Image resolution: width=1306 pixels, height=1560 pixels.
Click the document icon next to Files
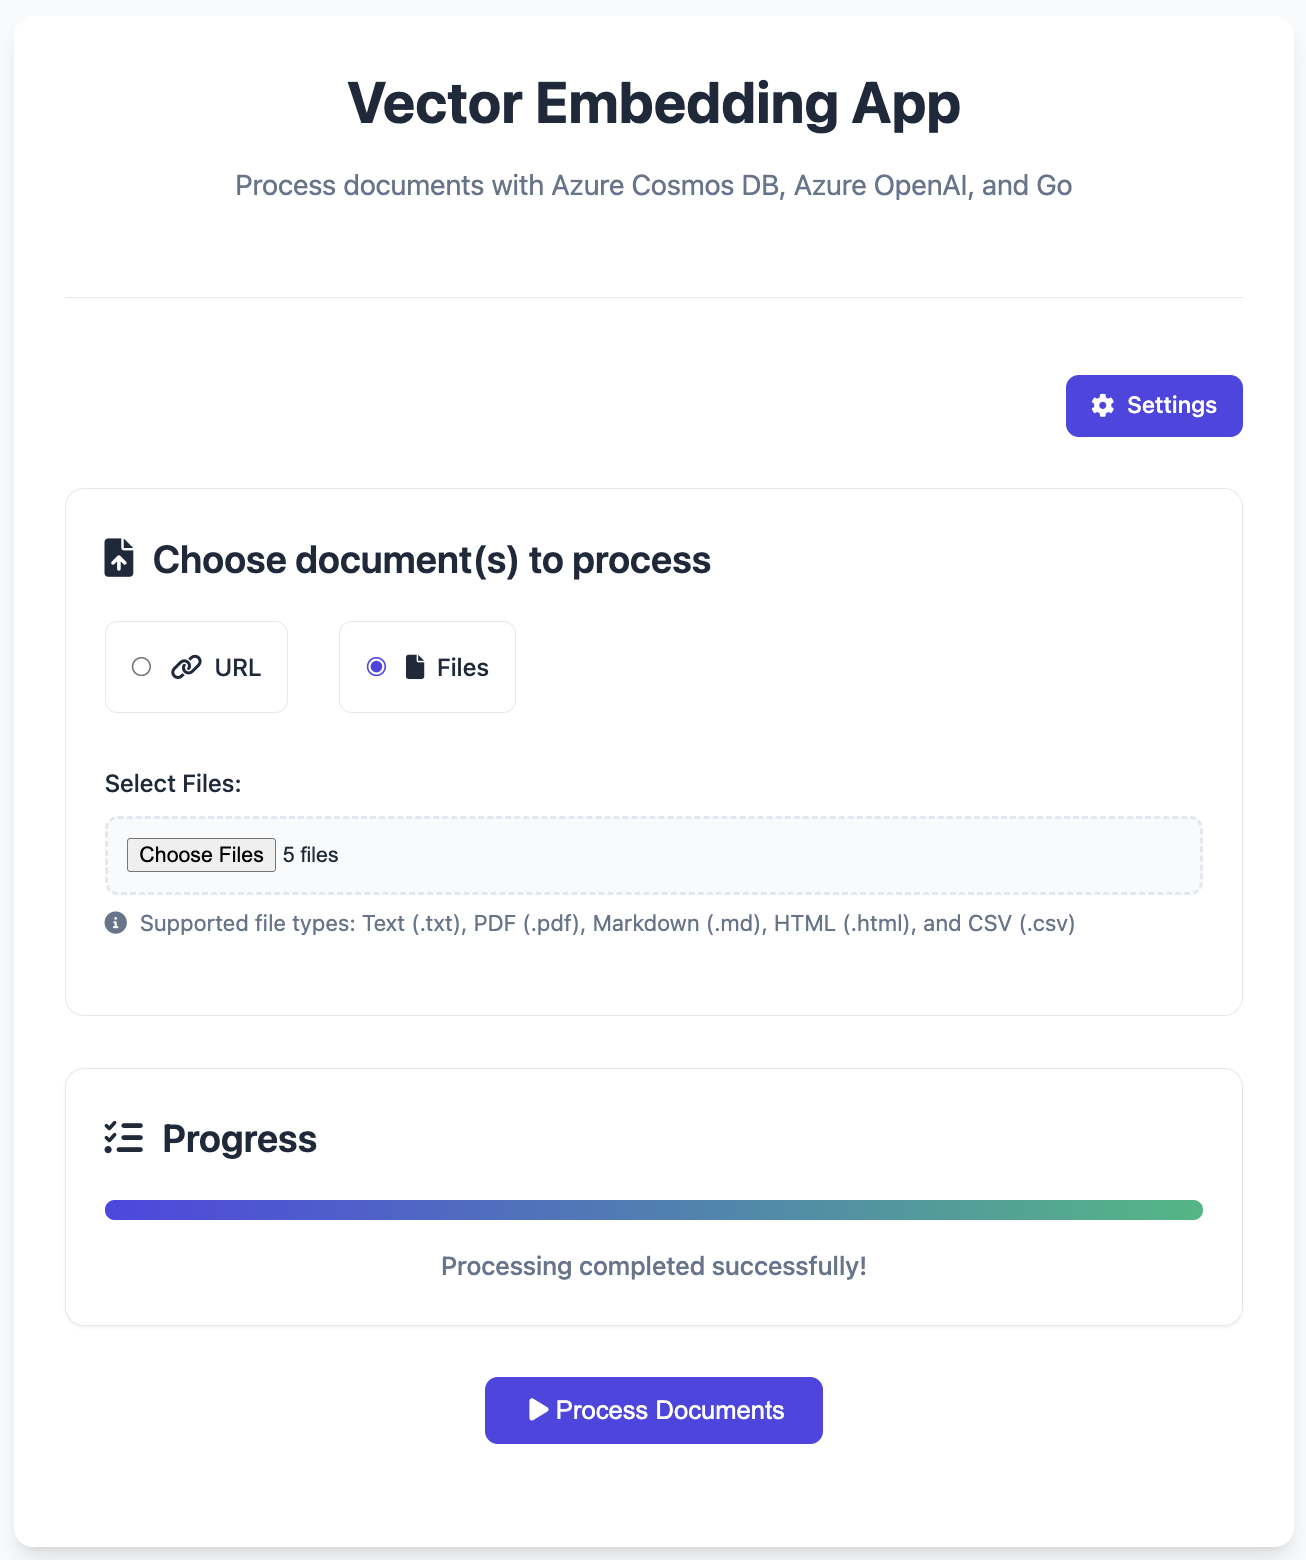tap(415, 667)
